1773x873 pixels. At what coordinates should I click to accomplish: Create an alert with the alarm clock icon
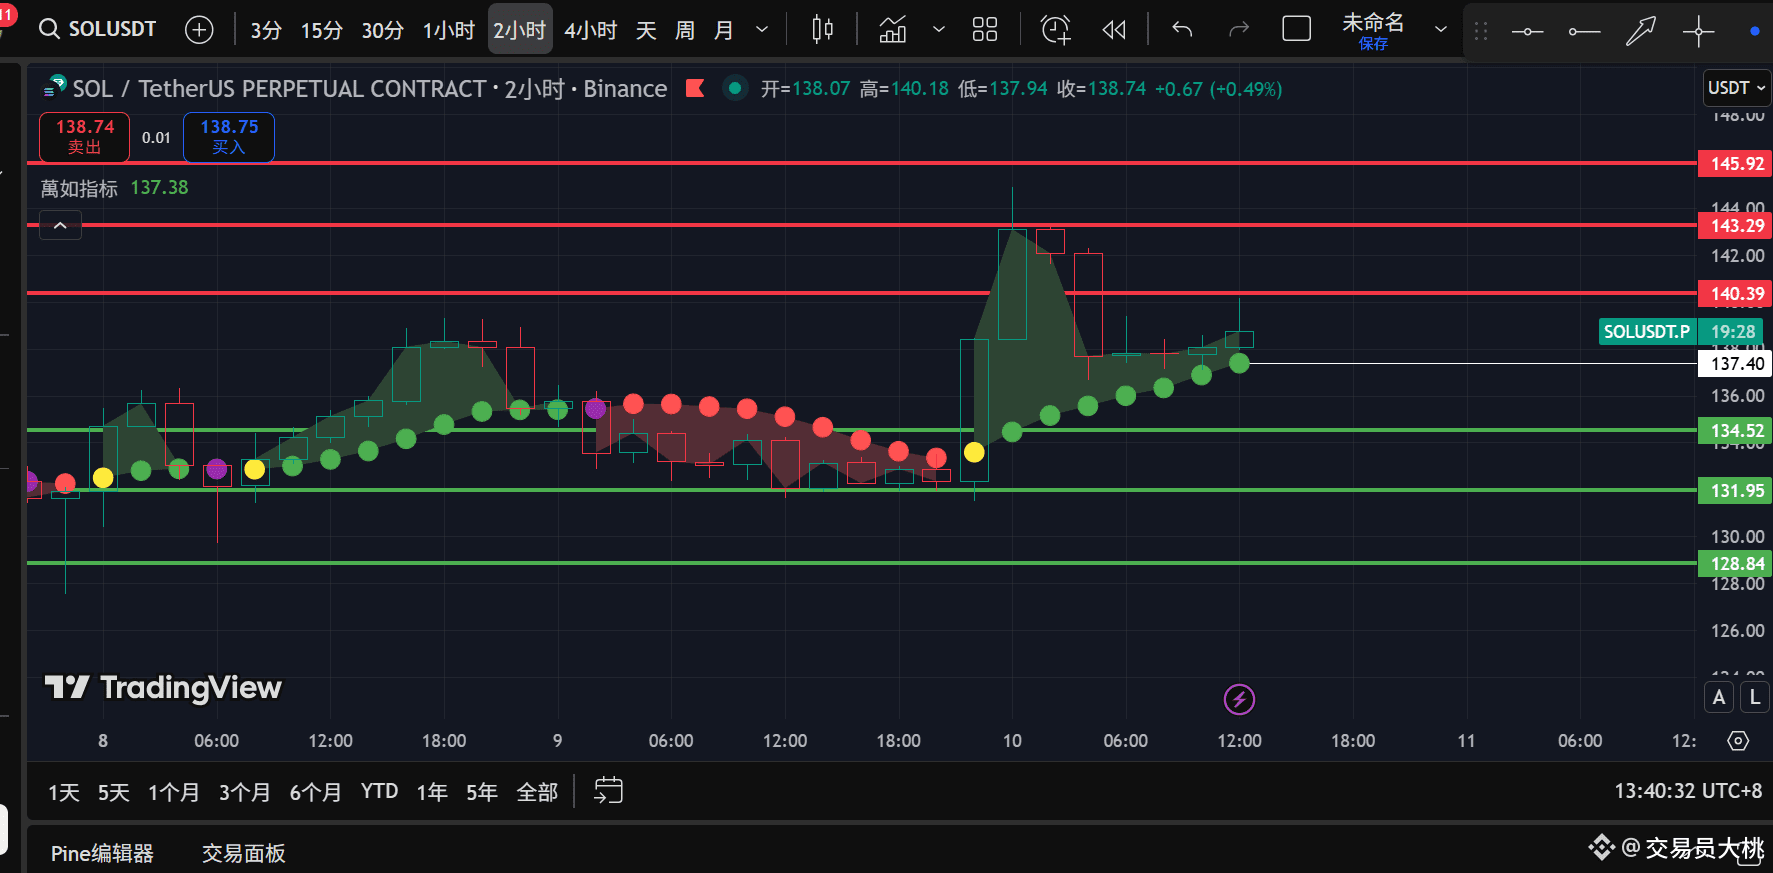(x=1056, y=30)
